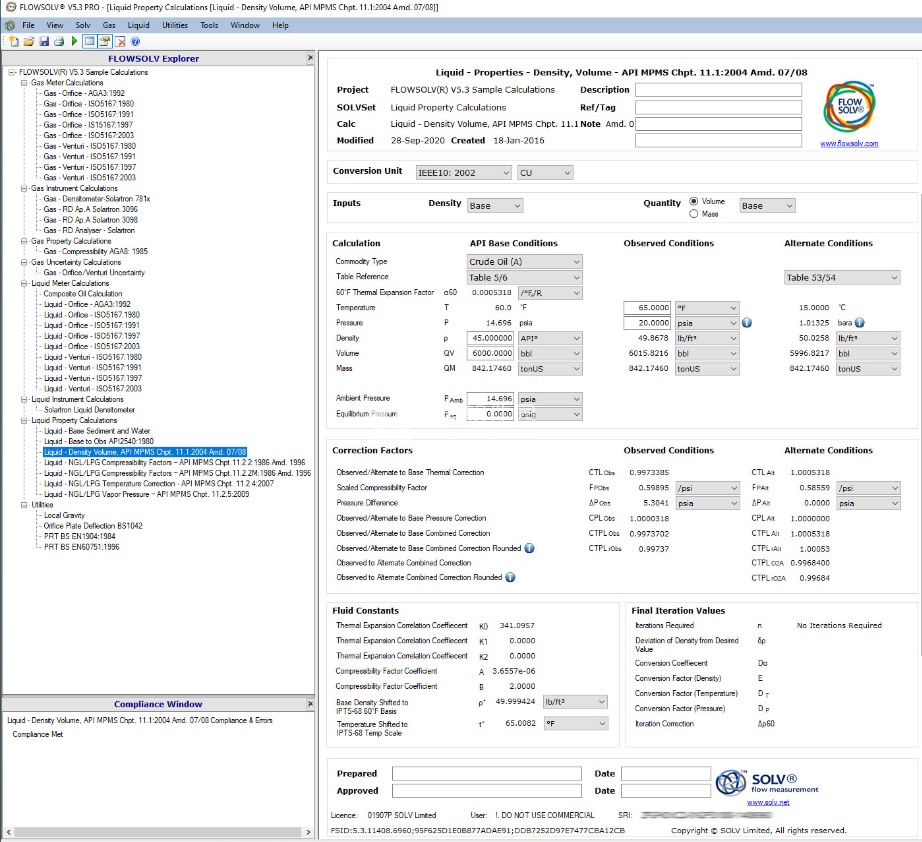Click the FLOWSOLV colorful logo
Image resolution: width=922 pixels, height=842 pixels.
tap(849, 107)
